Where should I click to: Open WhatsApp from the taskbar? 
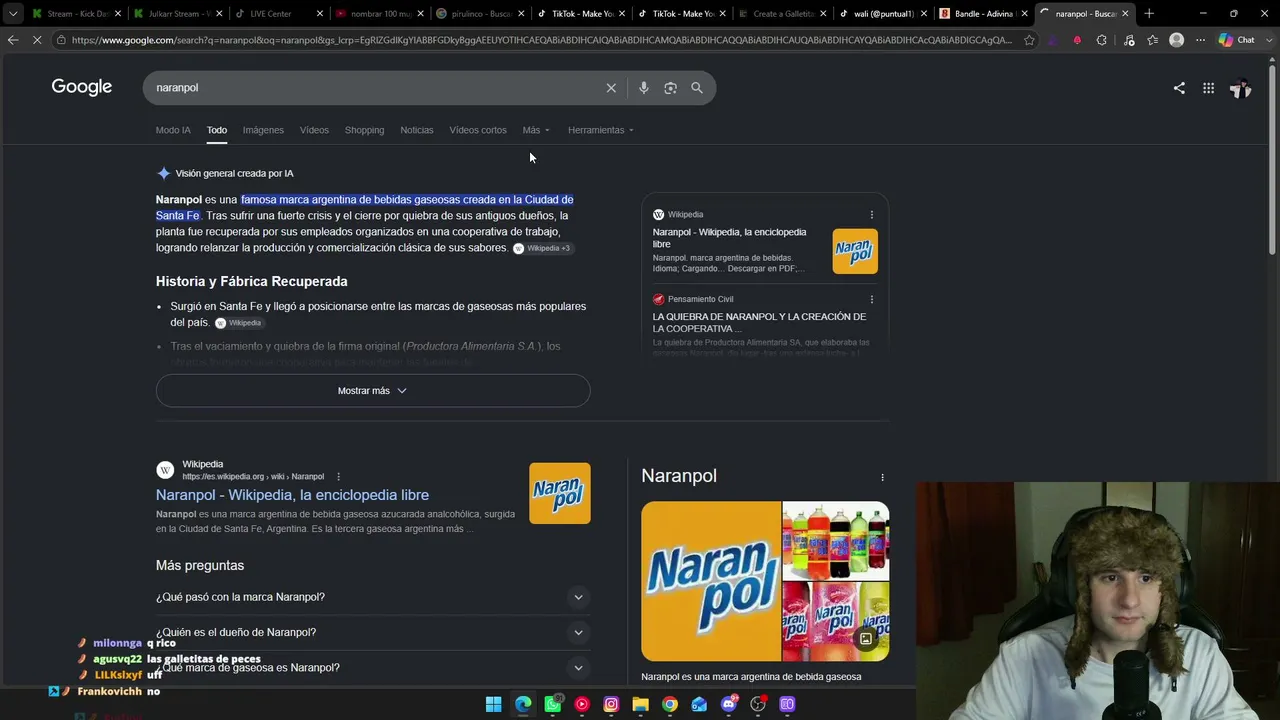coord(553,704)
